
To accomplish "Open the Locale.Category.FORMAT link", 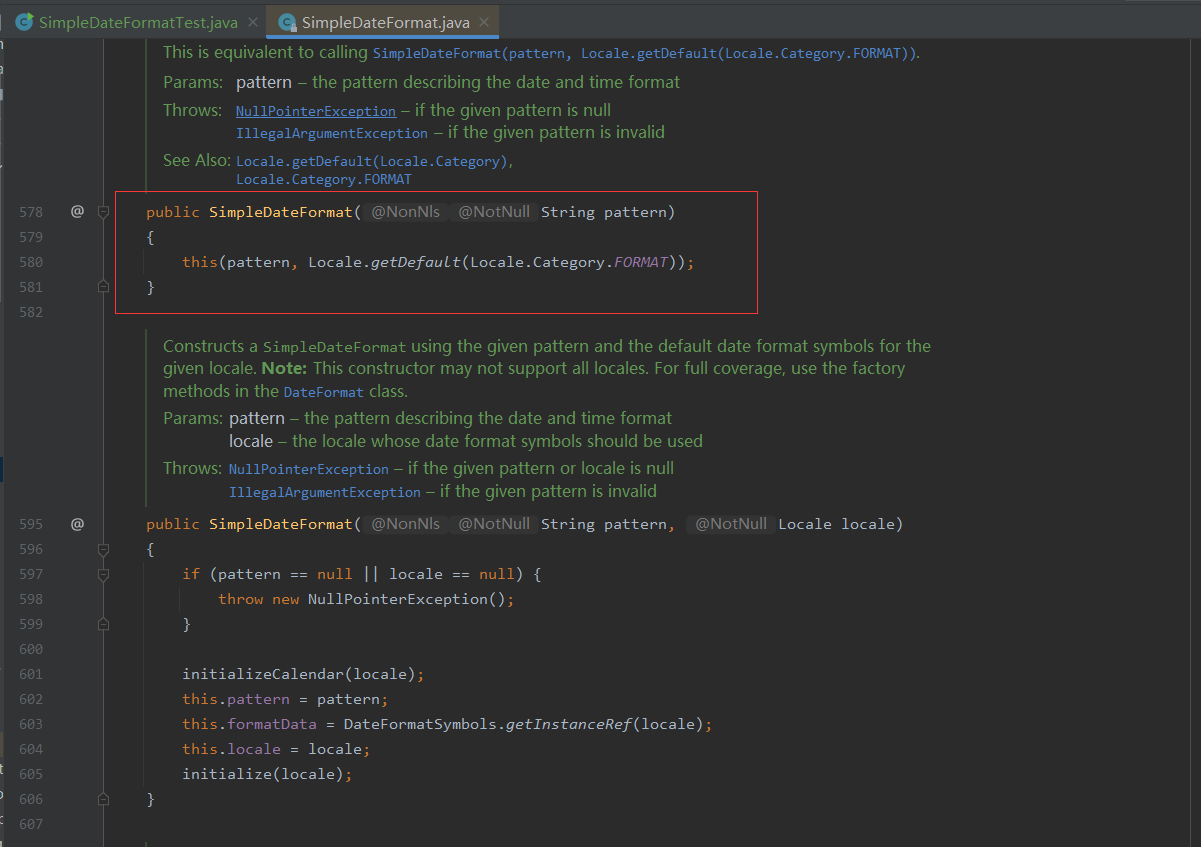I will pos(323,179).
